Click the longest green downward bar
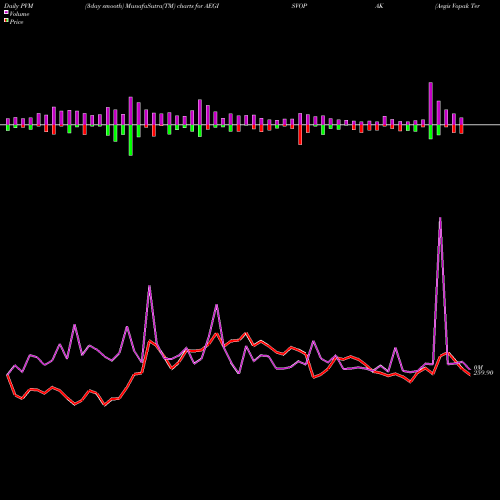 tap(131, 140)
